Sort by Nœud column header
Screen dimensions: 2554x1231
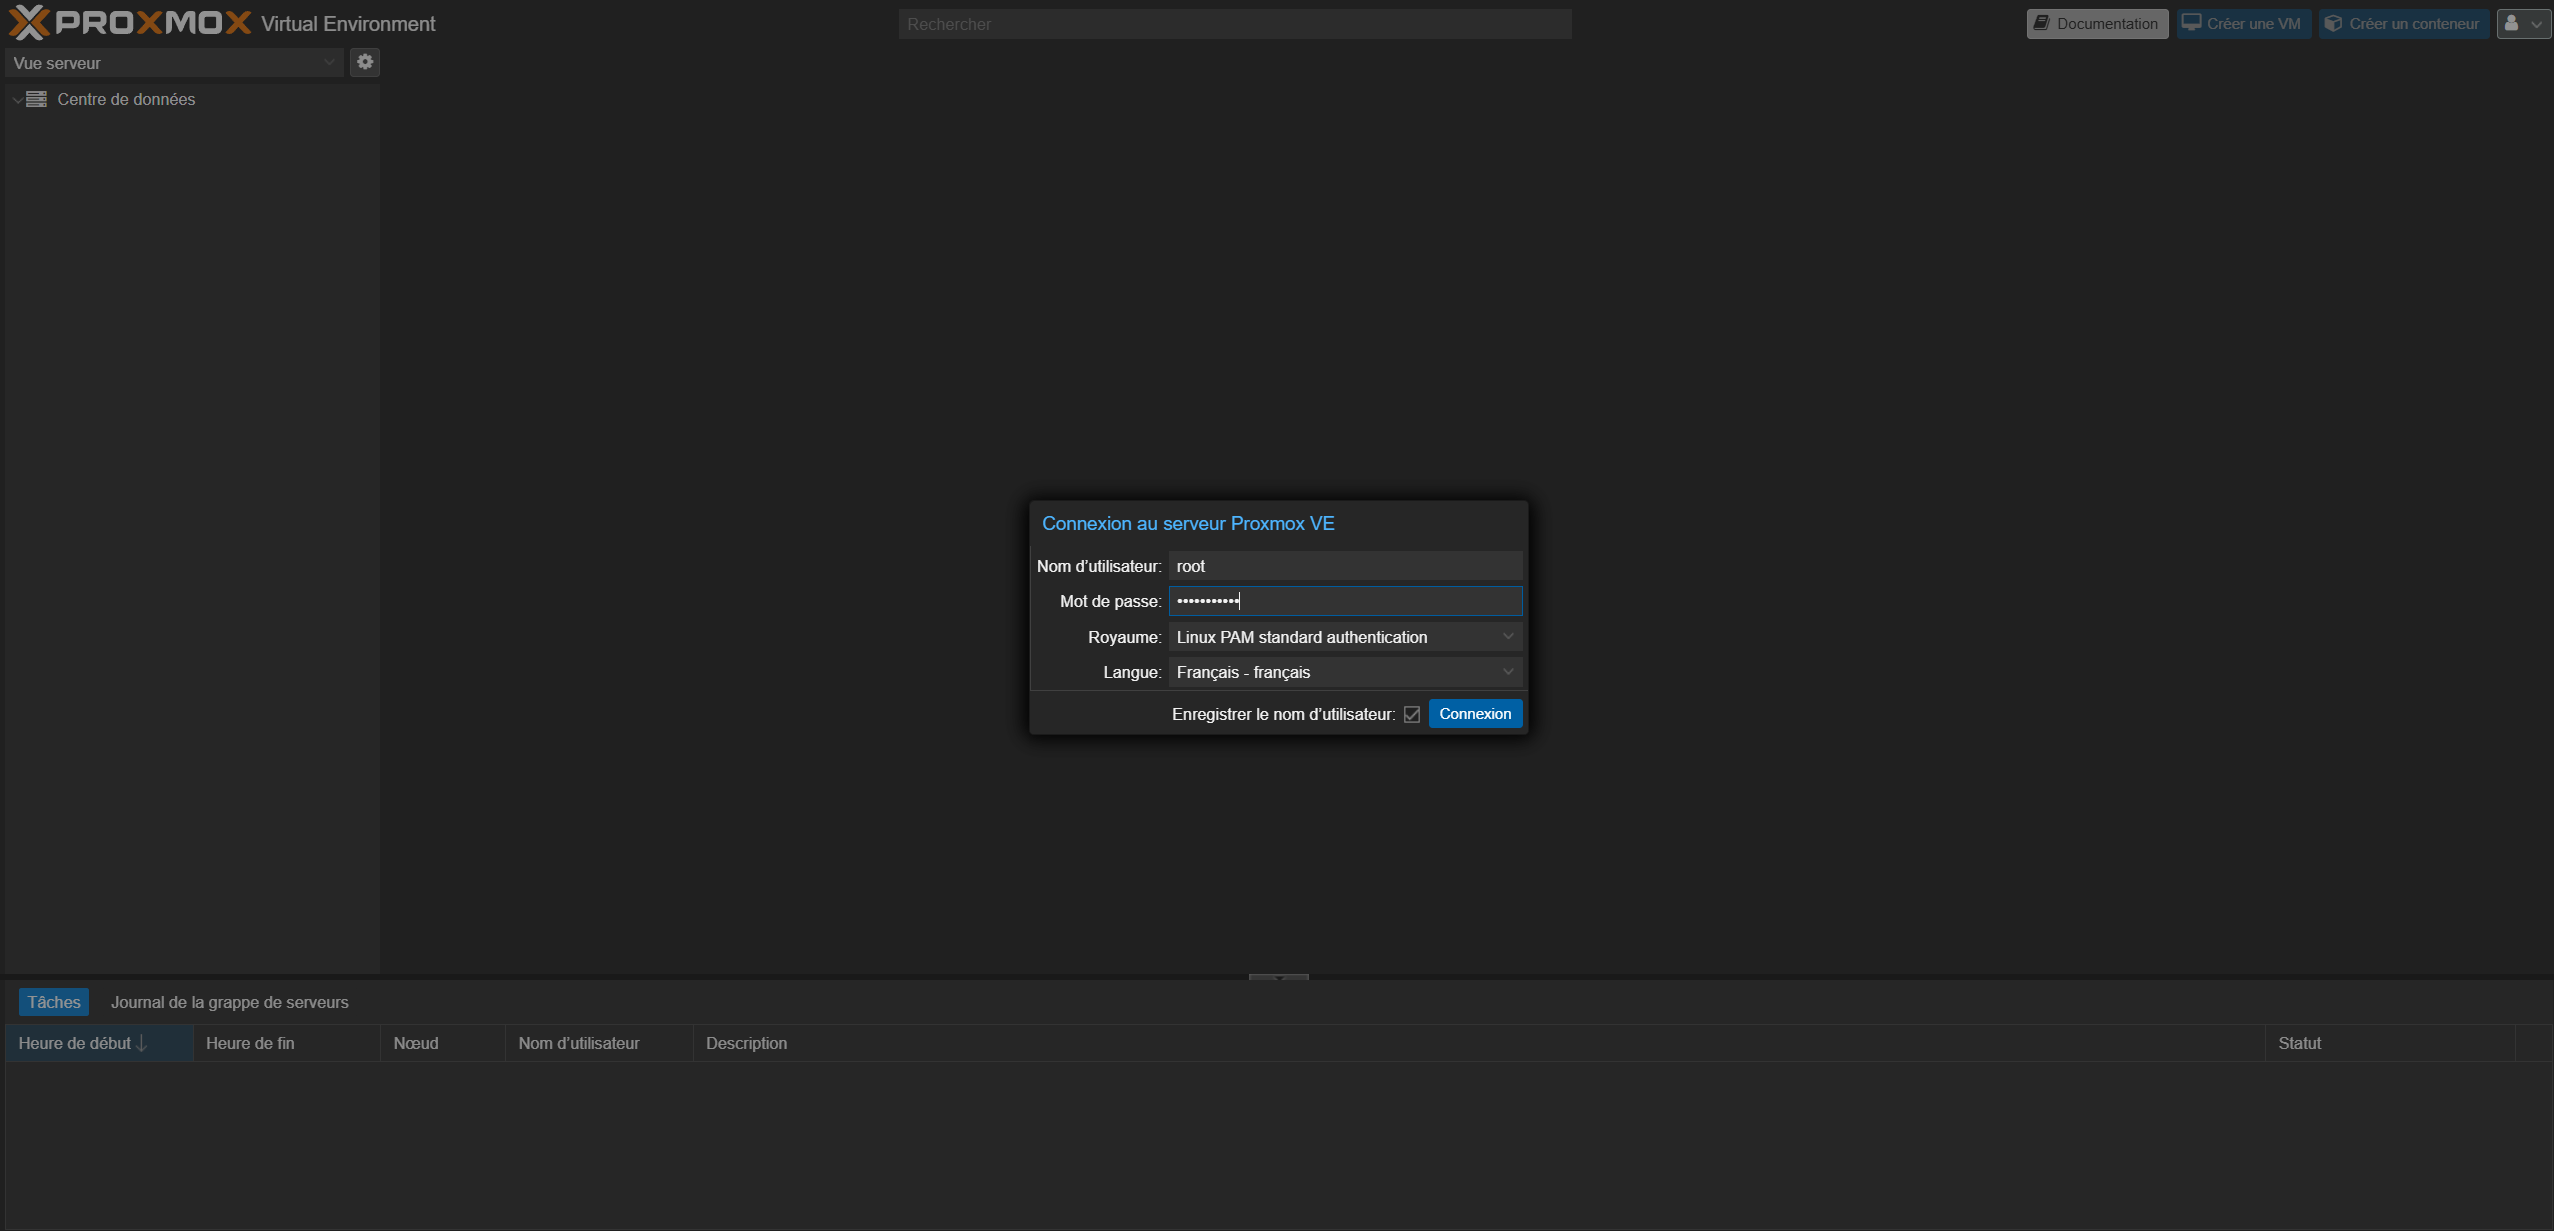click(443, 1043)
